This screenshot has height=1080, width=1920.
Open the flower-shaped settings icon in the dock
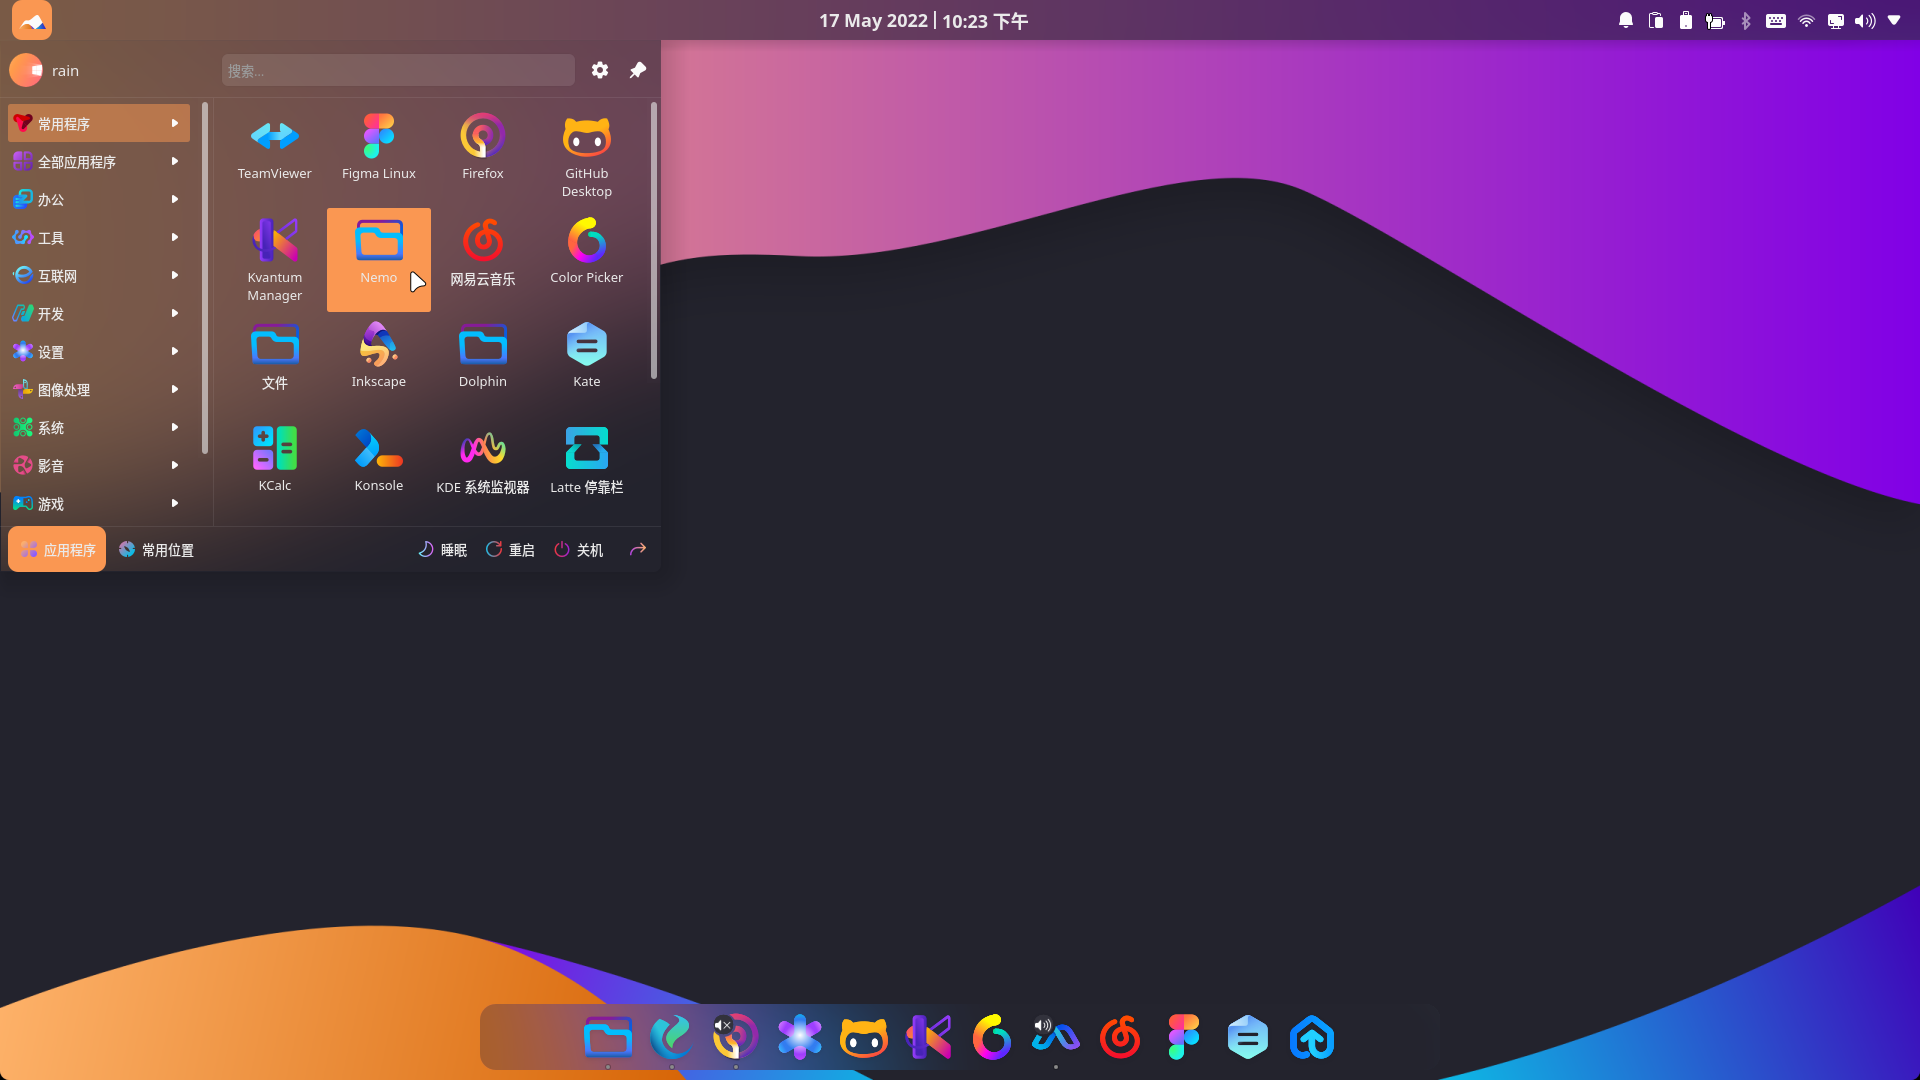(800, 1037)
